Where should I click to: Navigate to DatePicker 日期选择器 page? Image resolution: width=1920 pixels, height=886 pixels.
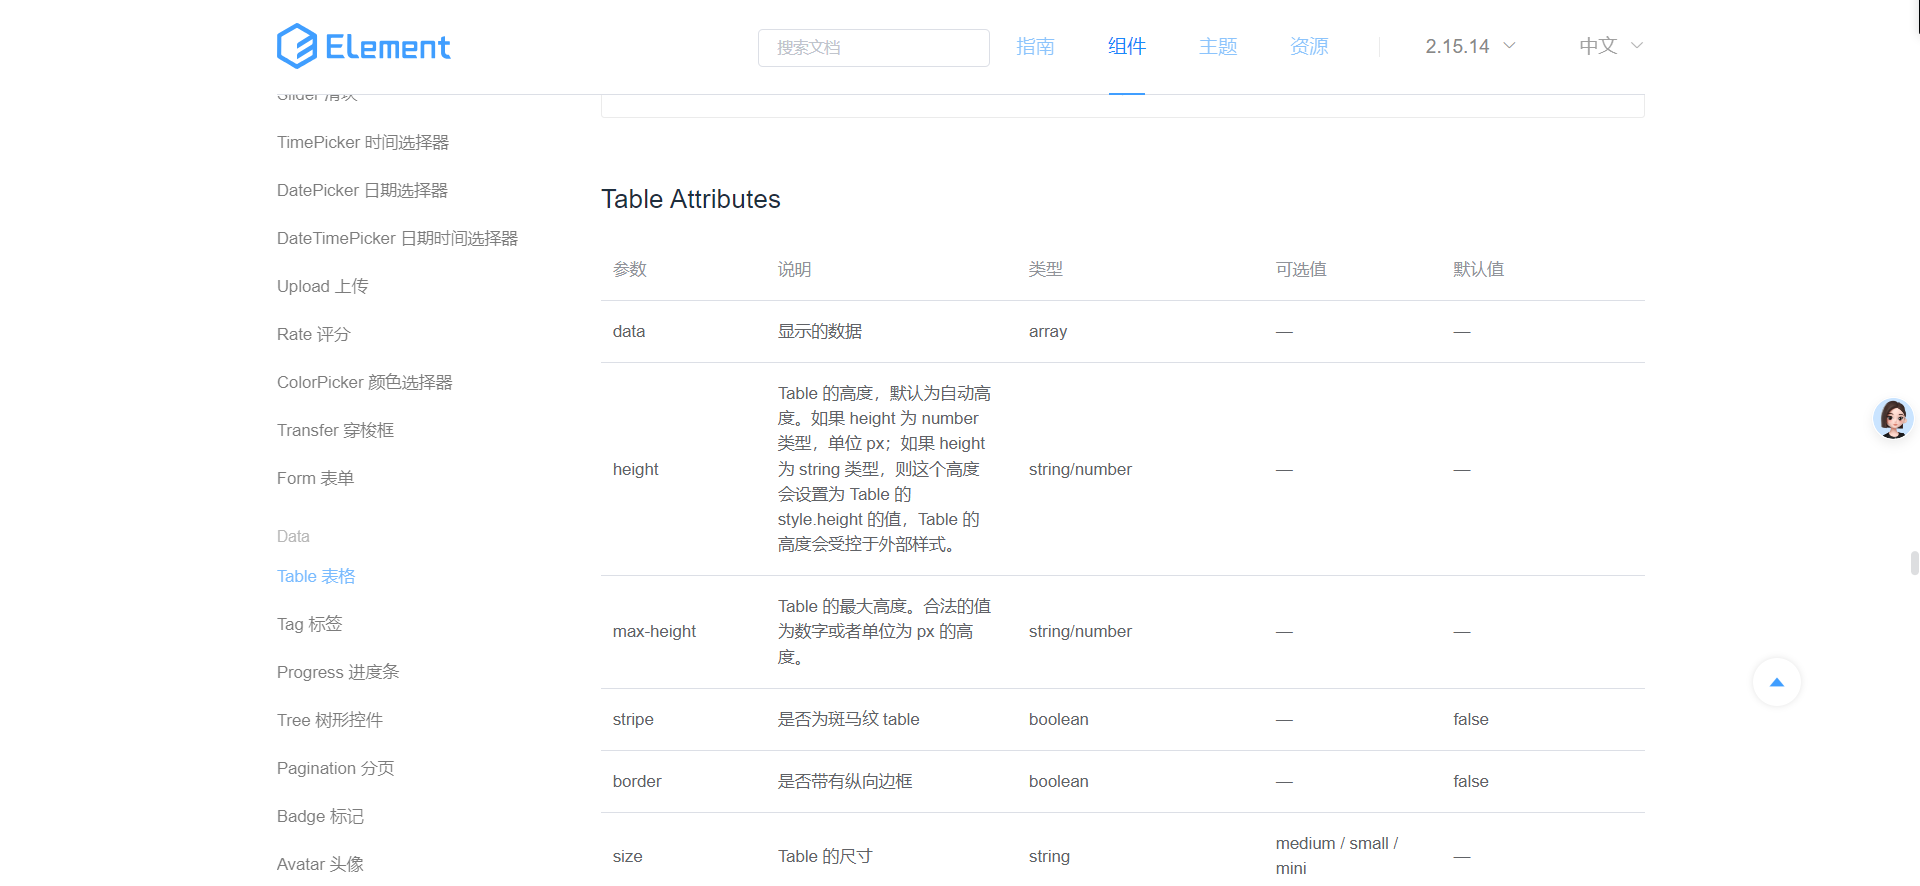[362, 191]
